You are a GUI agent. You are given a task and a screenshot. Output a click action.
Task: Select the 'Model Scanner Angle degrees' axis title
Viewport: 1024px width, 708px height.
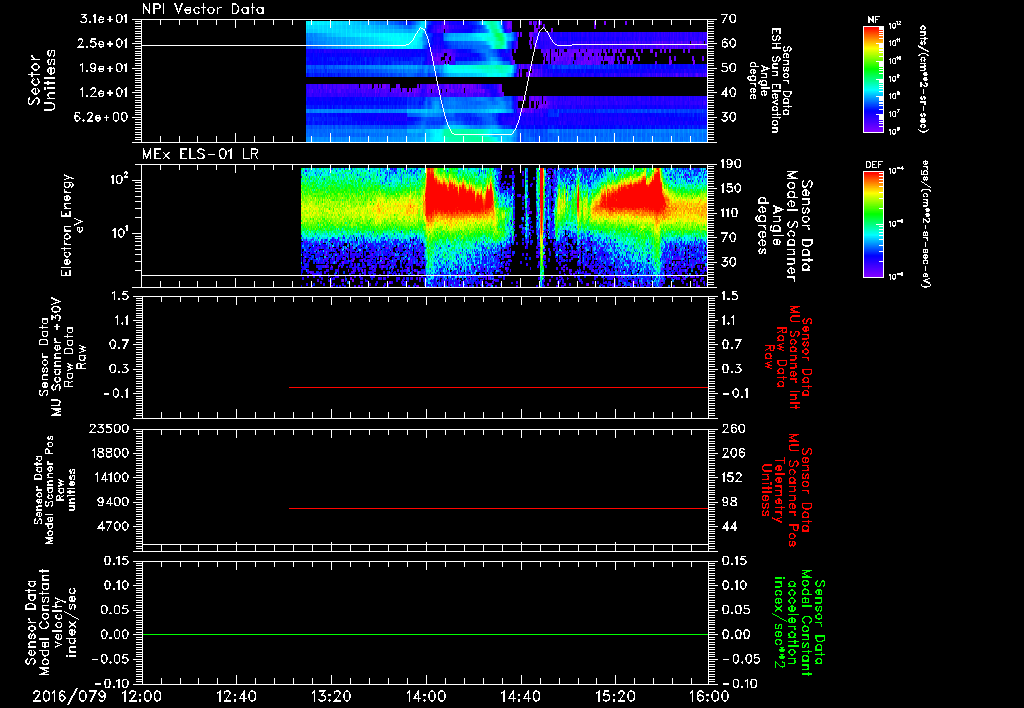[783, 226]
